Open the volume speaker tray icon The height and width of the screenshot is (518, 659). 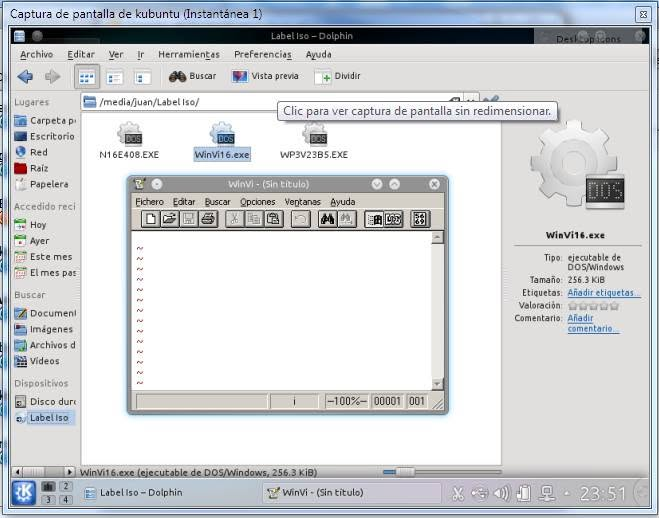point(502,493)
